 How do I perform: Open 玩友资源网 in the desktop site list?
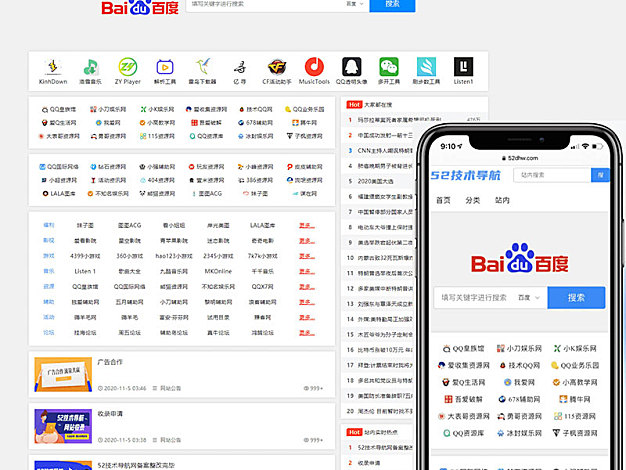coord(206,167)
